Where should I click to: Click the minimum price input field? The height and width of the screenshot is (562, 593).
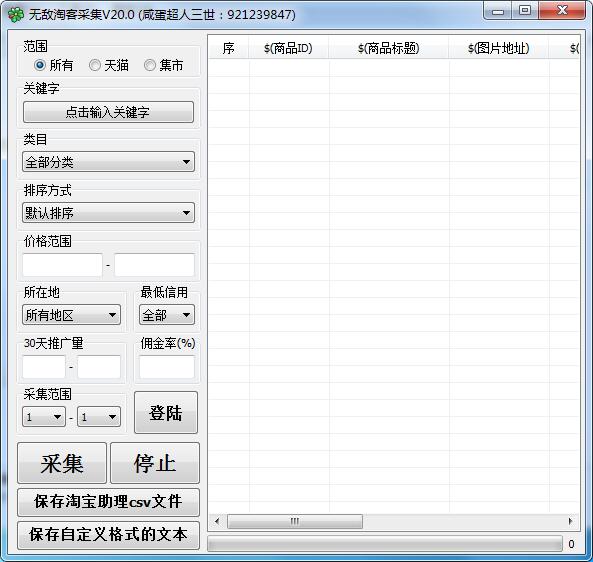pyautogui.click(x=62, y=265)
